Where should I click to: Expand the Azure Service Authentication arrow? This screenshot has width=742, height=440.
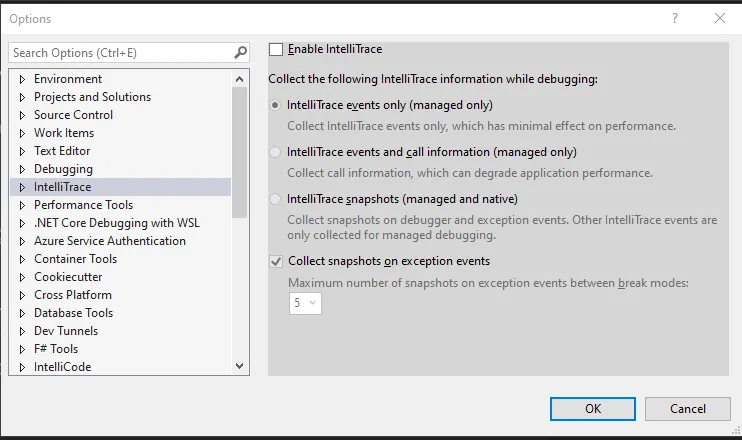pos(22,241)
